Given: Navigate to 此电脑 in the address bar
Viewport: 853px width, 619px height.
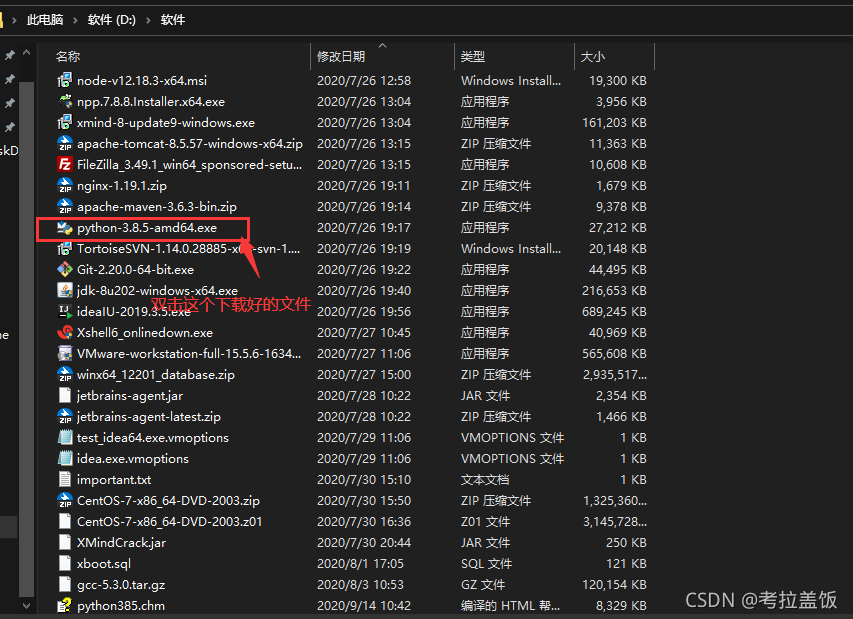Looking at the screenshot, I should [x=45, y=20].
